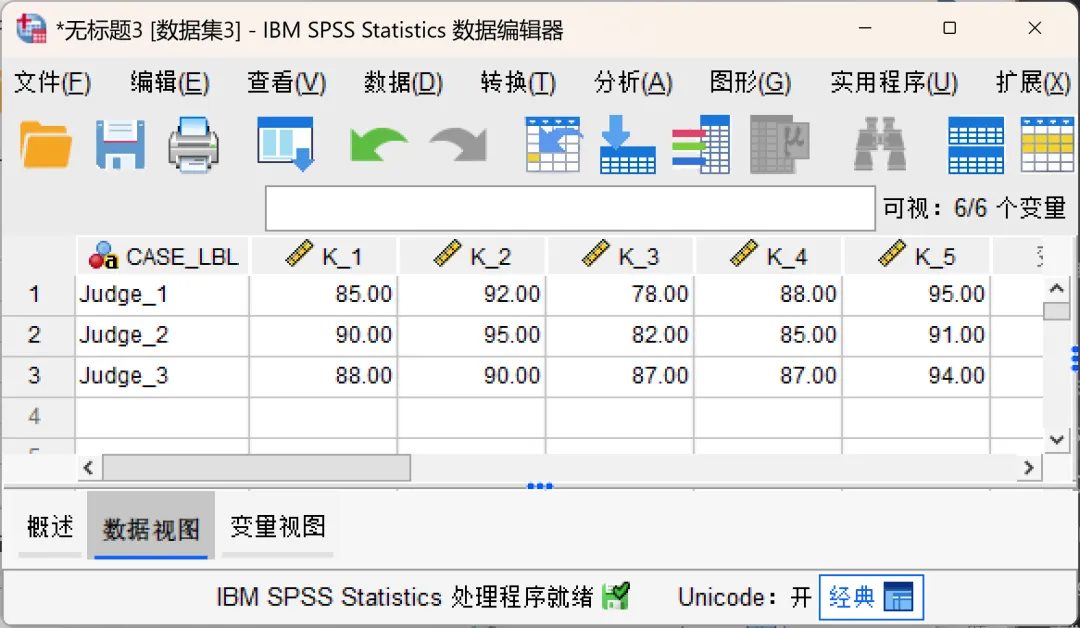This screenshot has height=628, width=1080.
Task: Open the 文件(F) menu
Action: coord(52,83)
